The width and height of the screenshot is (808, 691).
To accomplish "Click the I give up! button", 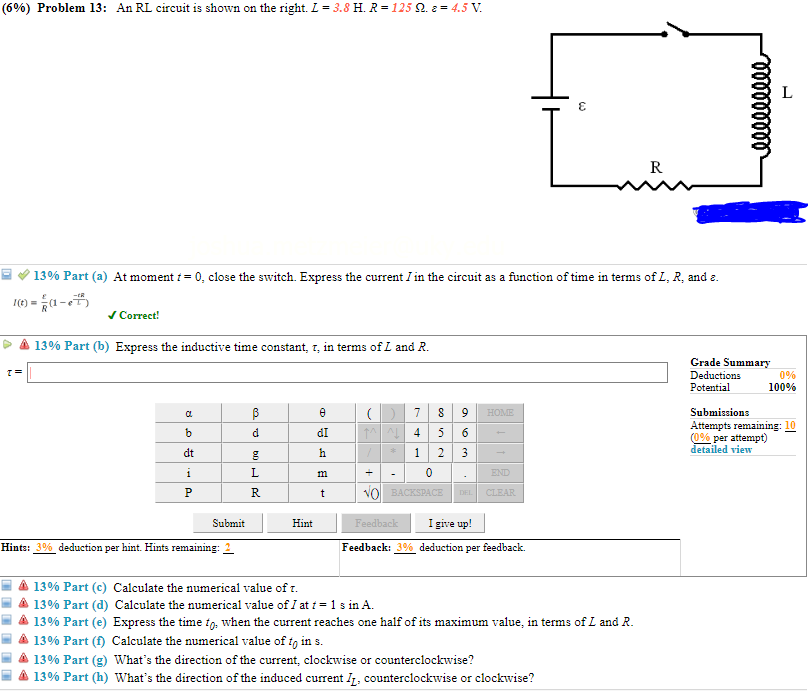I will tap(449, 522).
